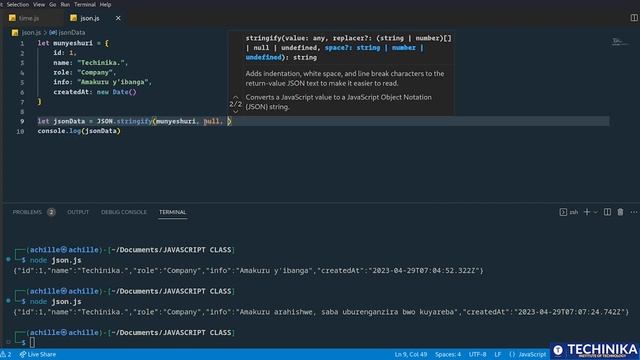Viewport: 640px width, 360px height.
Task: Click the active terminal prompt cursor
Action: coord(32,342)
